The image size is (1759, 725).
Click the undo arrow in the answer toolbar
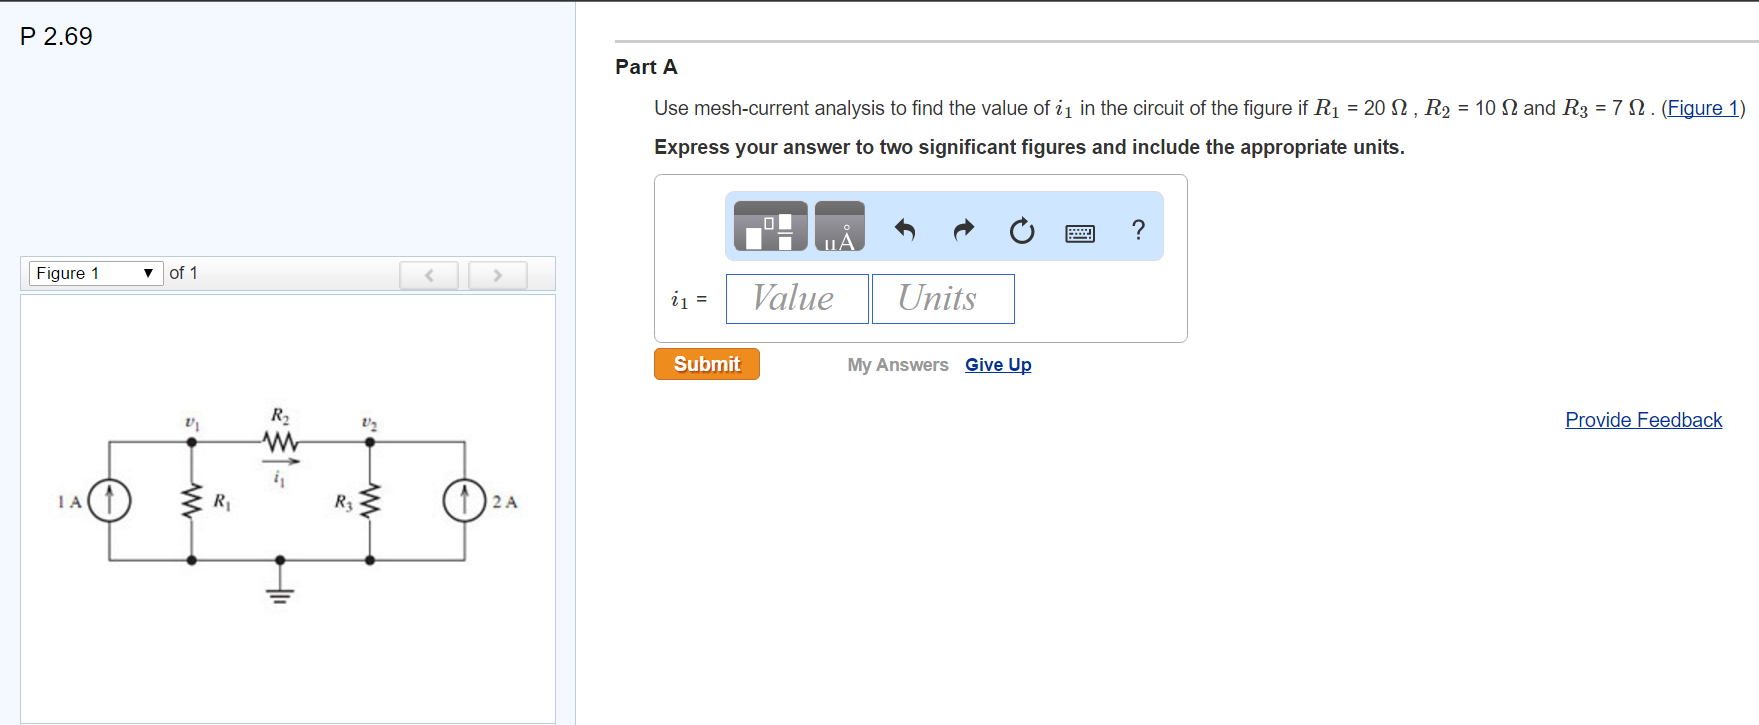[x=905, y=230]
